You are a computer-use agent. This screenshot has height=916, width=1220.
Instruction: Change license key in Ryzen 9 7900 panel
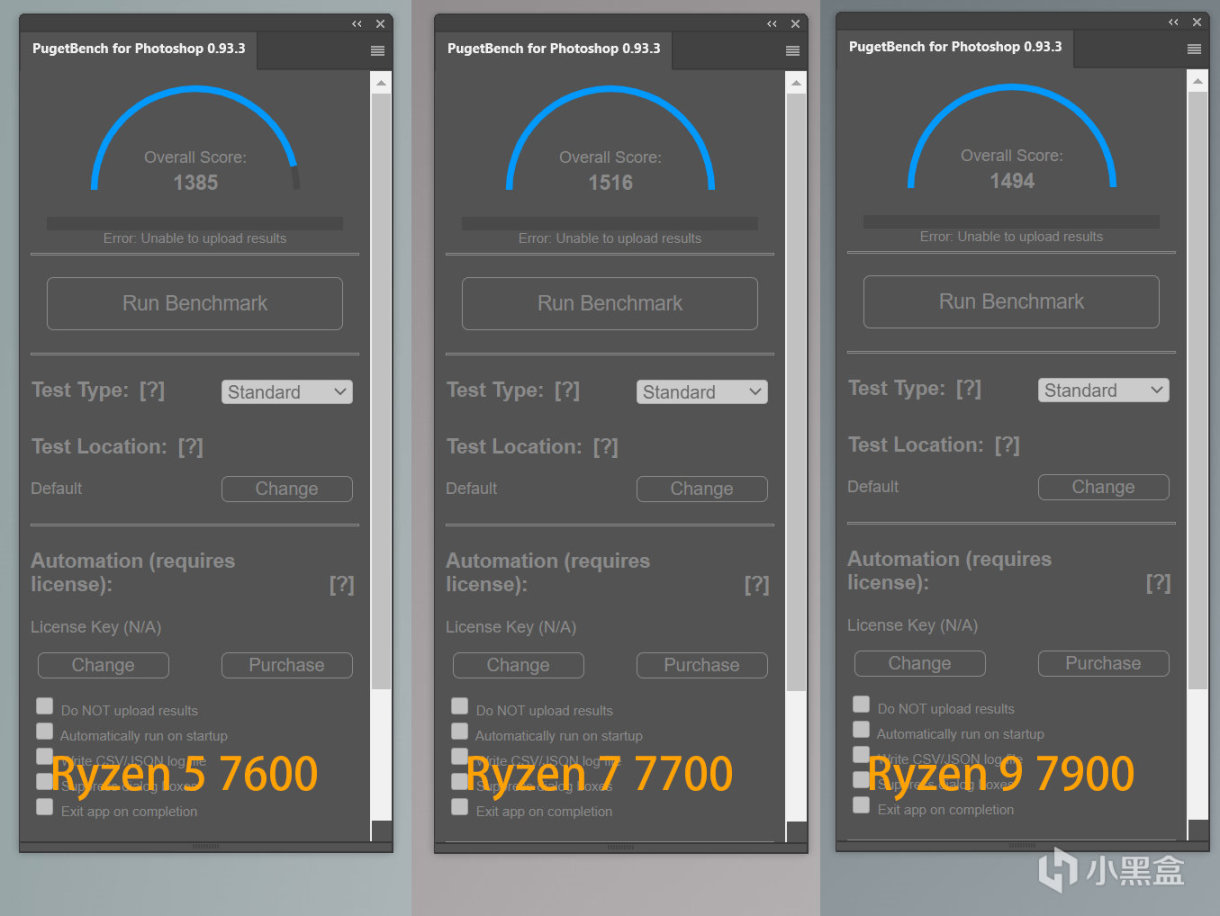pyautogui.click(x=920, y=663)
